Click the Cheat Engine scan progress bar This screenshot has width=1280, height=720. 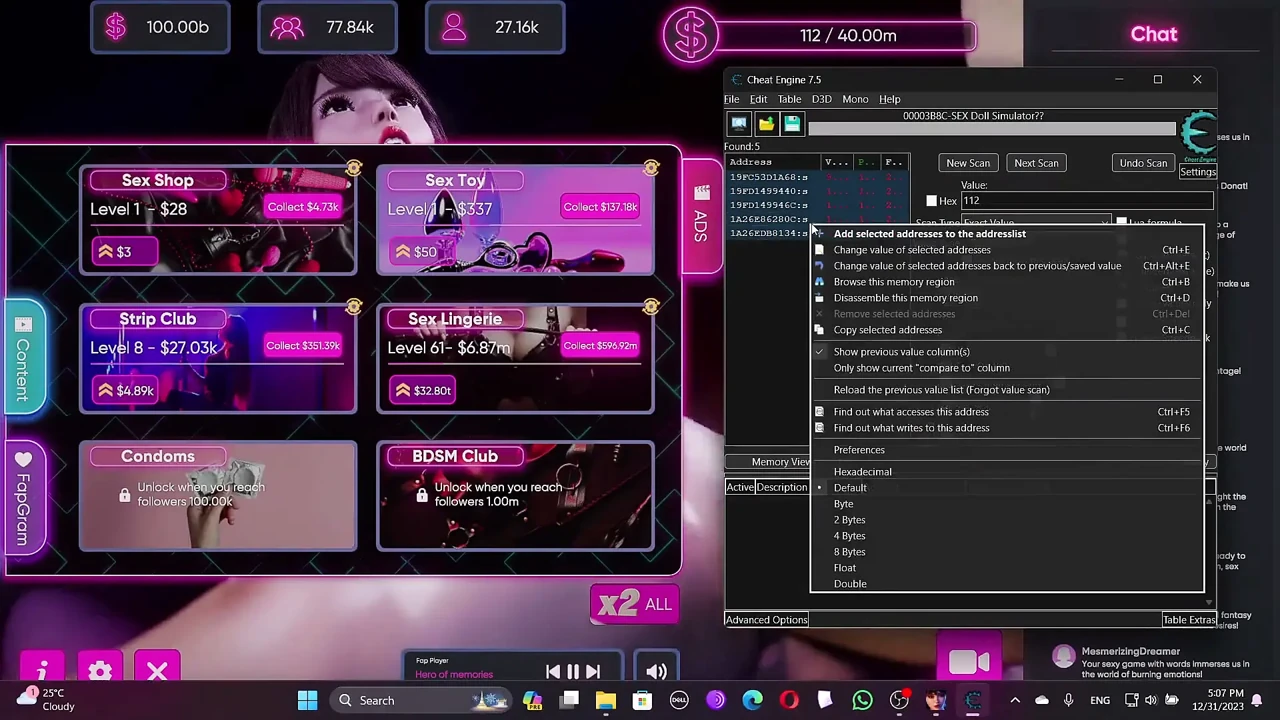[x=992, y=129]
